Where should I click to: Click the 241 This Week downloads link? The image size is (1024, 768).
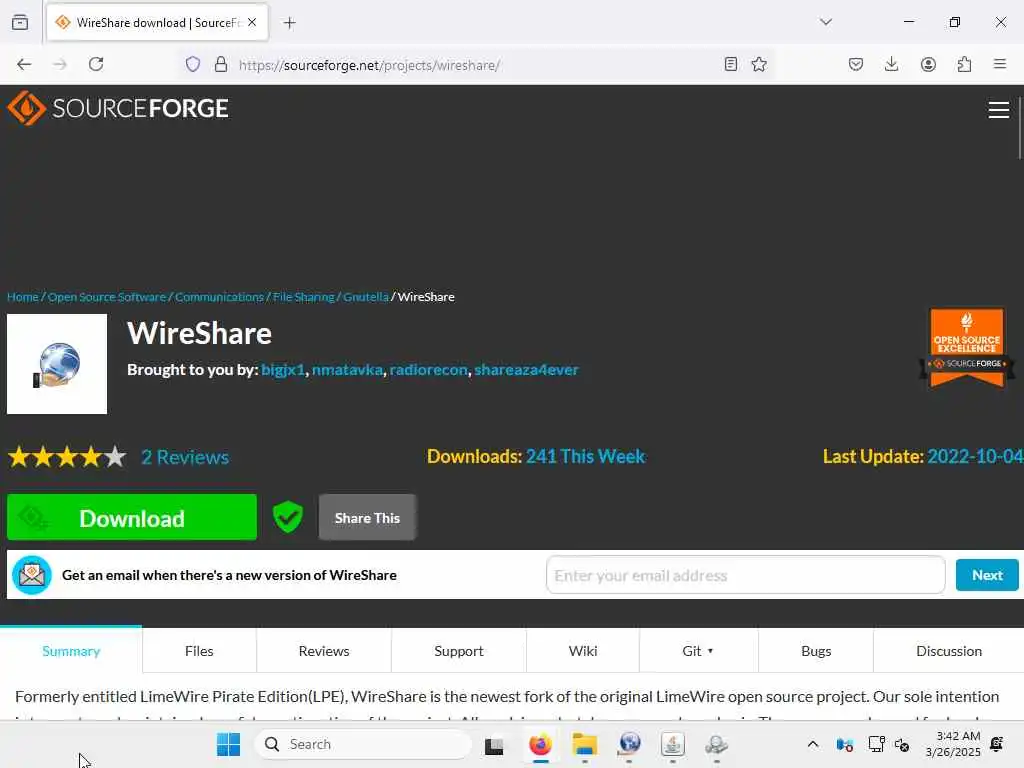585,456
